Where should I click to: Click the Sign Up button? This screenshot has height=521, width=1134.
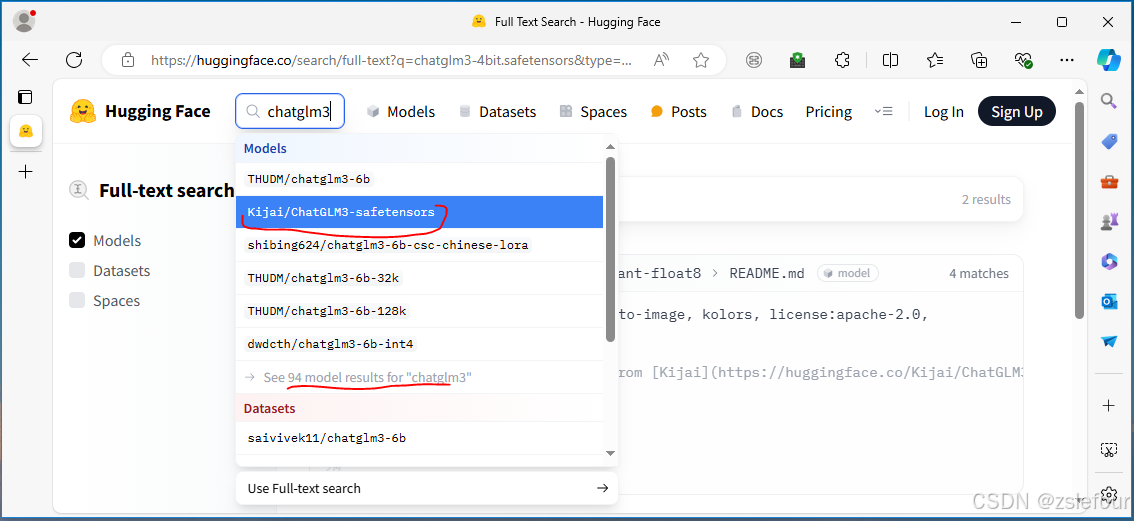click(1017, 111)
